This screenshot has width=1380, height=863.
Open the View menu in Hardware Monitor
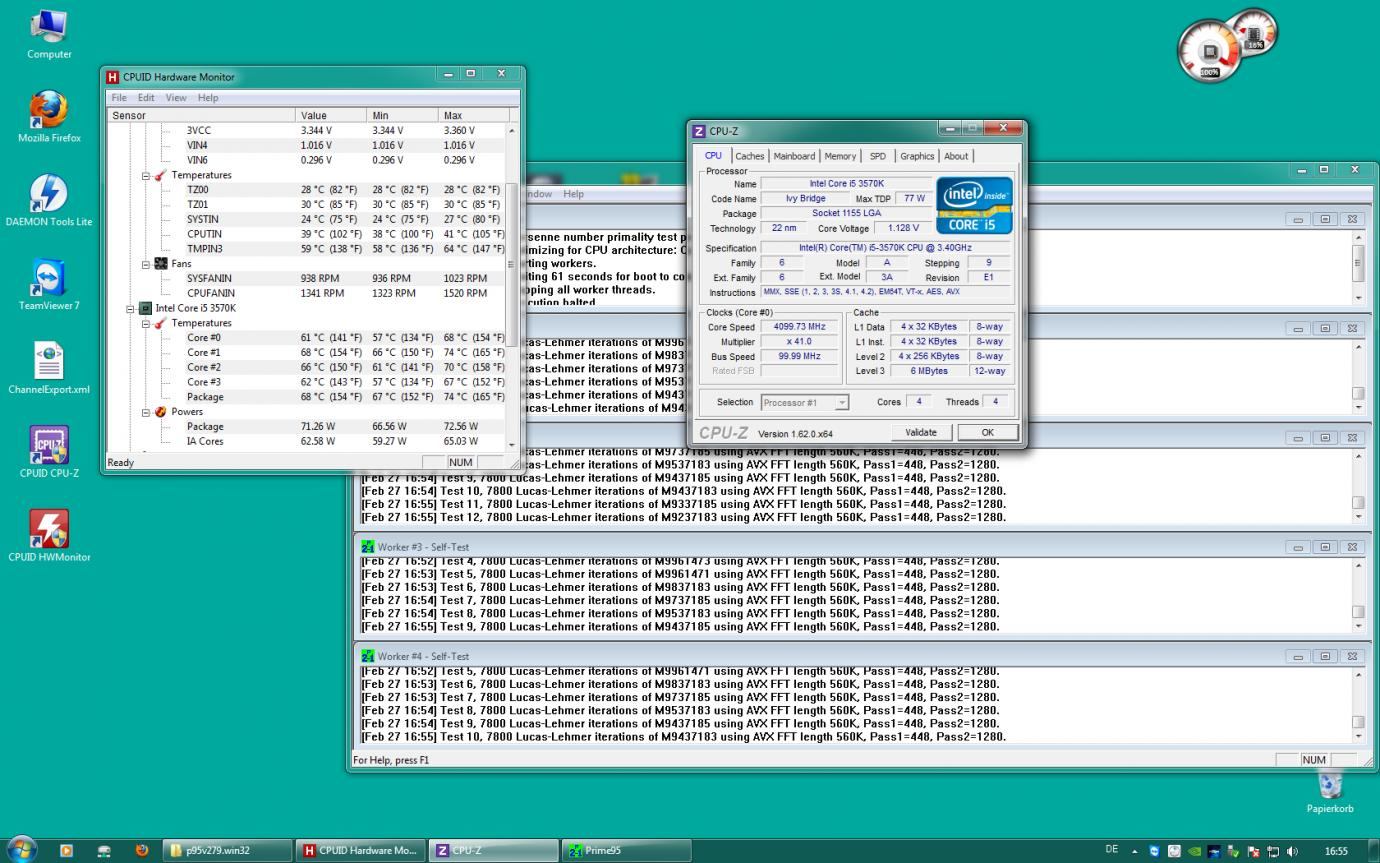(x=176, y=98)
